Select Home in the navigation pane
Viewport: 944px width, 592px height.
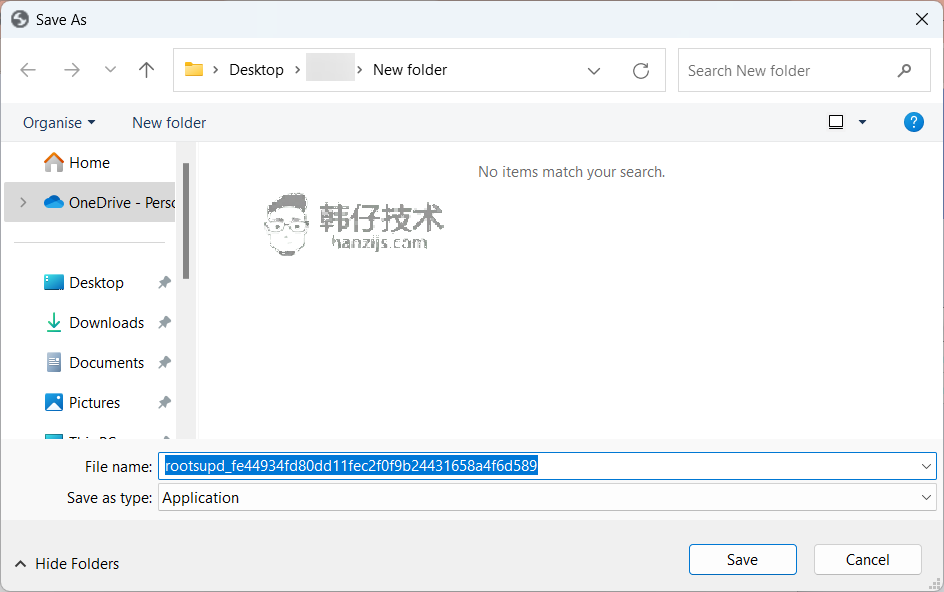point(90,163)
